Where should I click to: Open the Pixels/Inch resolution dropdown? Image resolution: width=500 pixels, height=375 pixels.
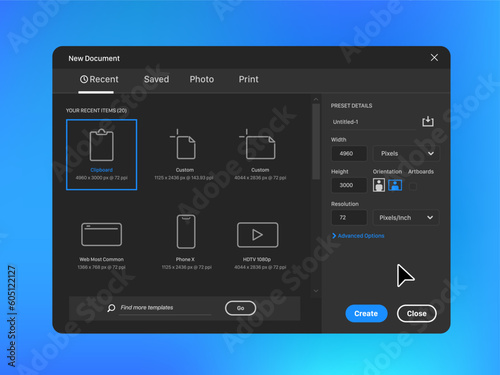(x=406, y=218)
